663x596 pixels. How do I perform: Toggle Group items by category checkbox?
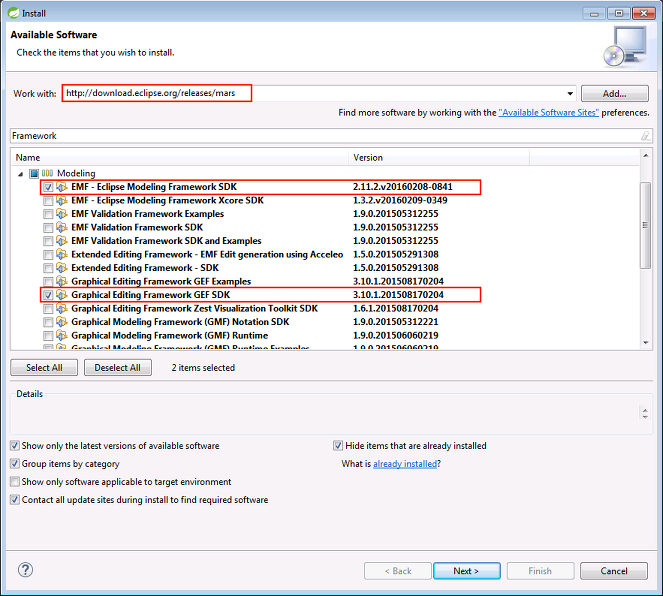[x=15, y=464]
